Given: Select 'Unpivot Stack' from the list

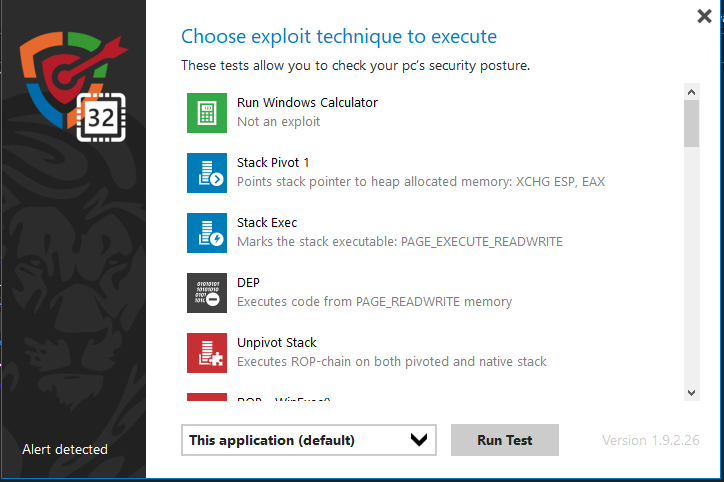Looking at the screenshot, I should point(277,342).
